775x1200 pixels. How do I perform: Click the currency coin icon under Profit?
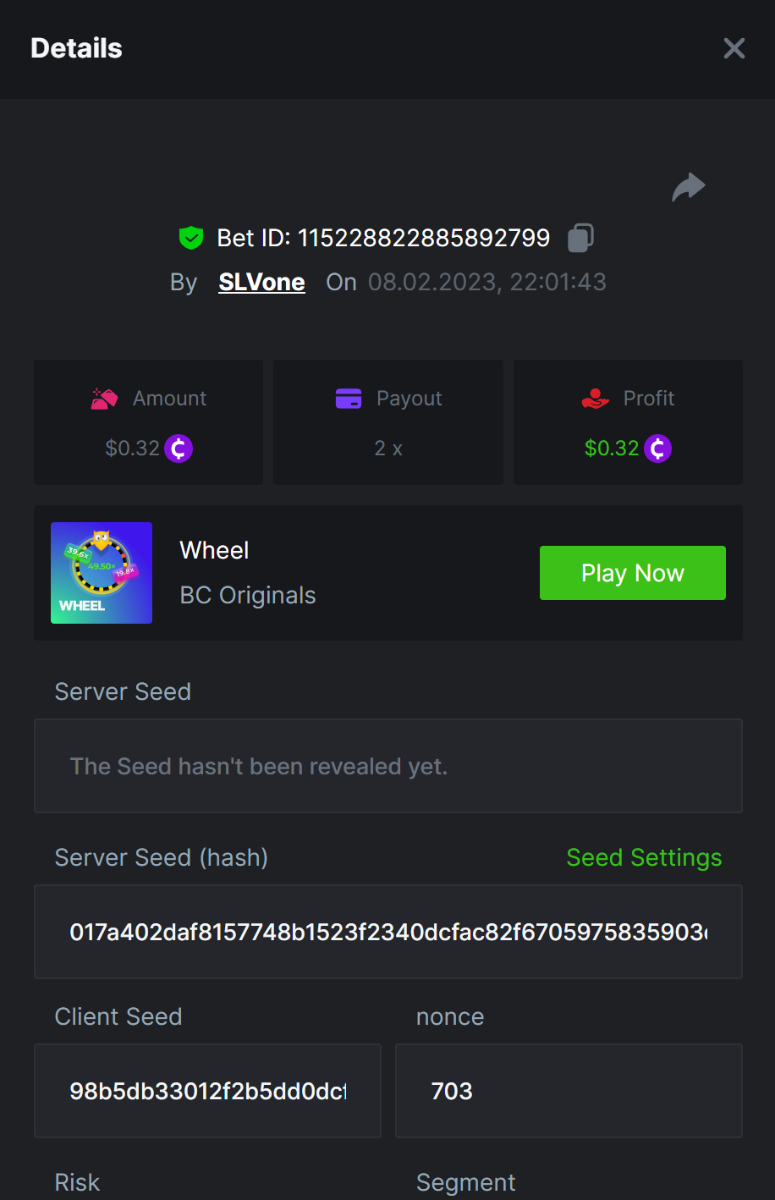pyautogui.click(x=658, y=448)
